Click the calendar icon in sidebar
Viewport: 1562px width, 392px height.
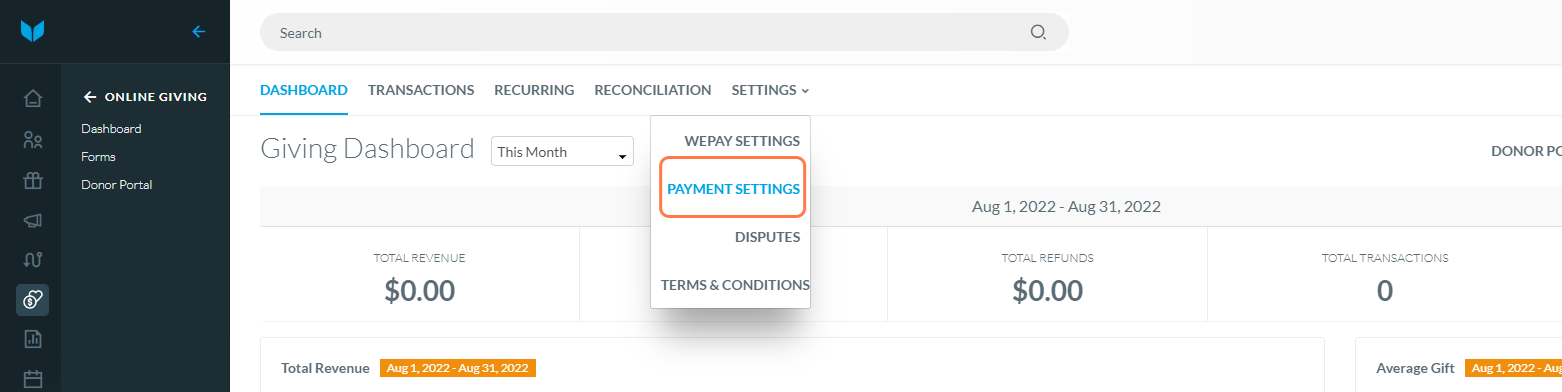click(33, 380)
